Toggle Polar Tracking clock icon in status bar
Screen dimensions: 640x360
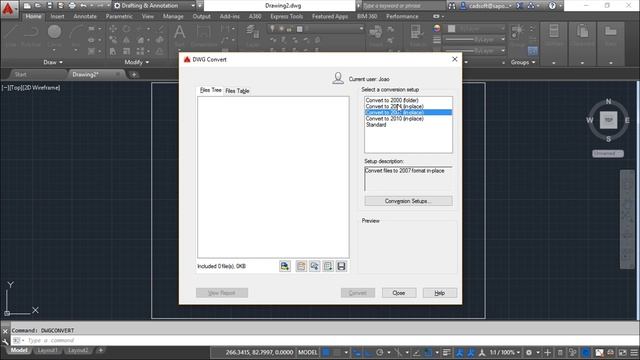[x=380, y=352]
